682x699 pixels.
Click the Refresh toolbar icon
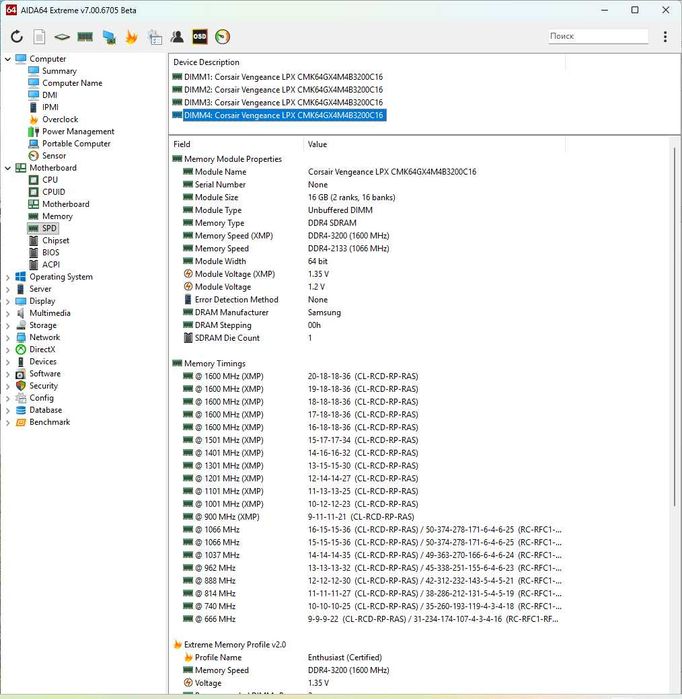click(x=16, y=37)
